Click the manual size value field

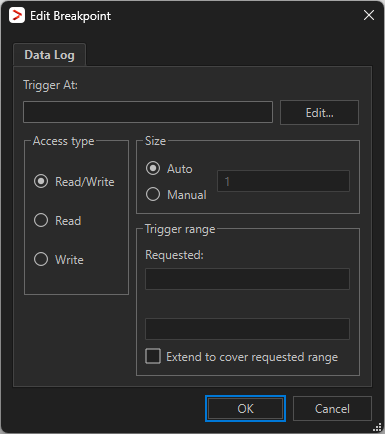283,181
